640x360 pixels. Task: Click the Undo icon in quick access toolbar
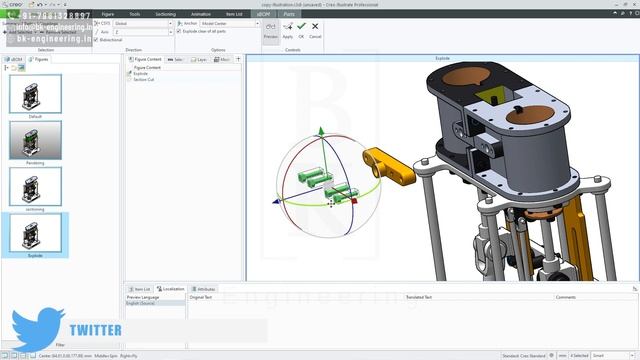click(39, 4)
